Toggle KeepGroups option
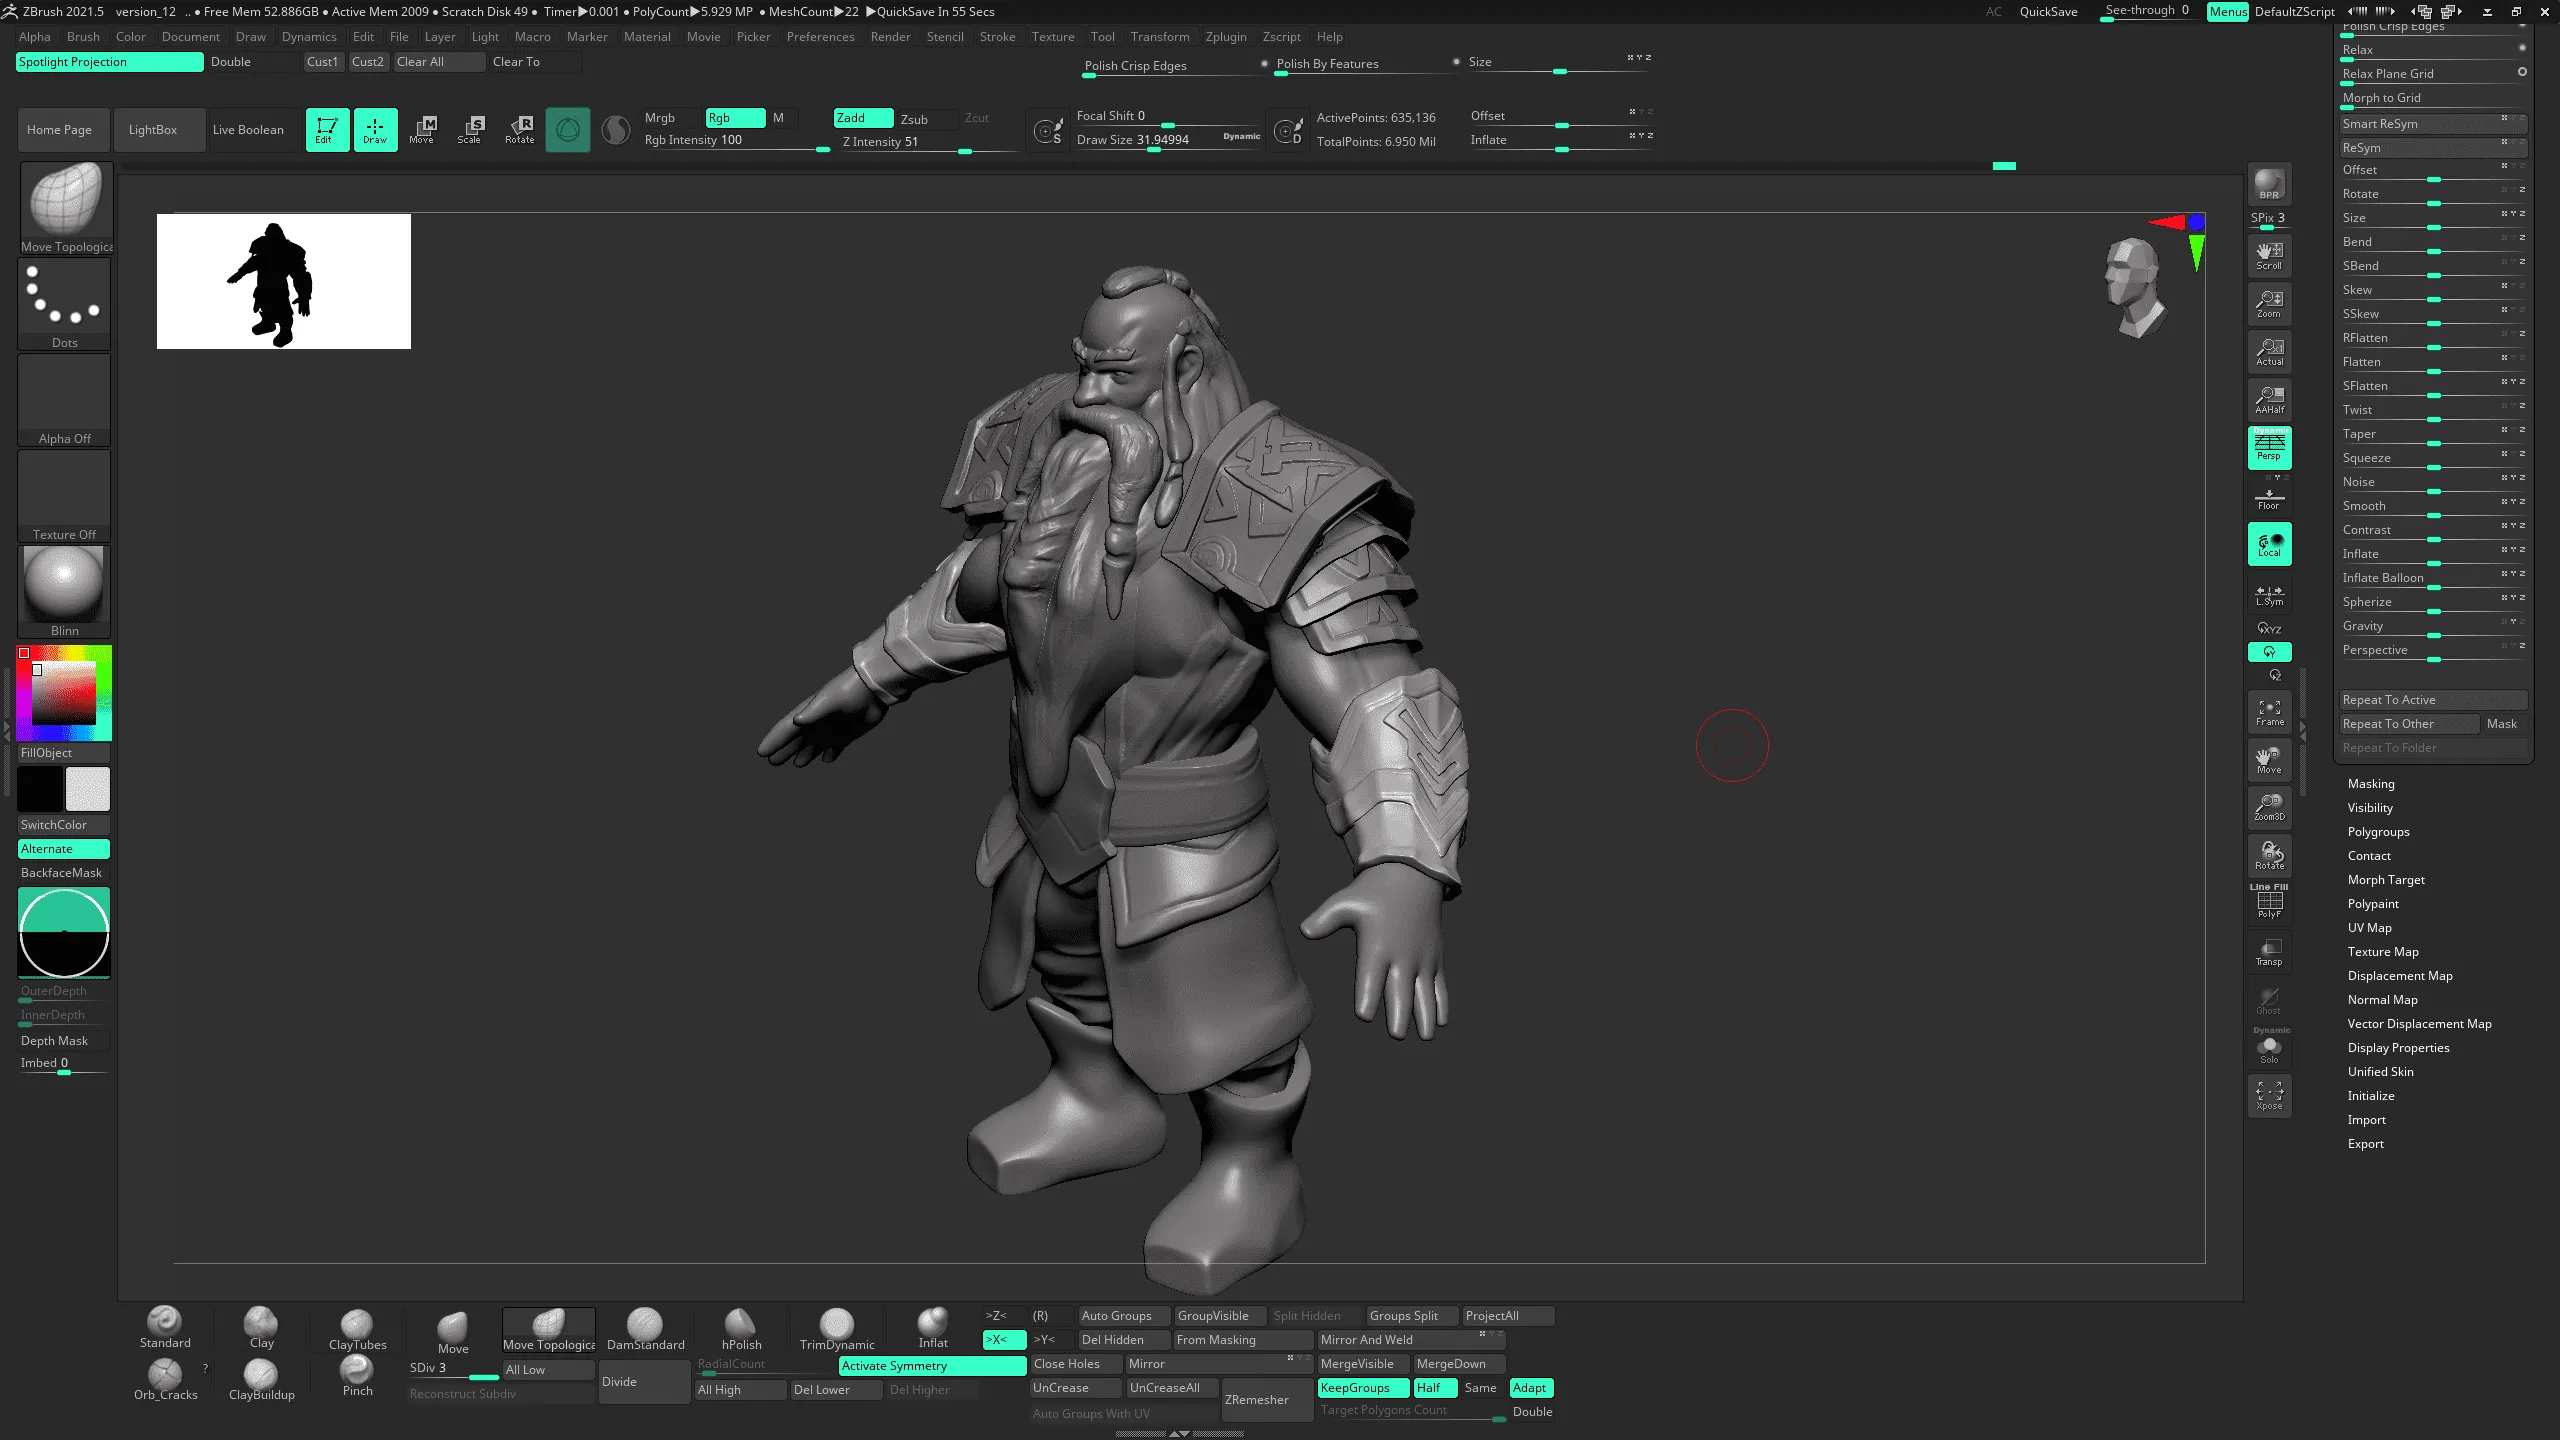Image resolution: width=2560 pixels, height=1440 pixels. tap(1362, 1388)
